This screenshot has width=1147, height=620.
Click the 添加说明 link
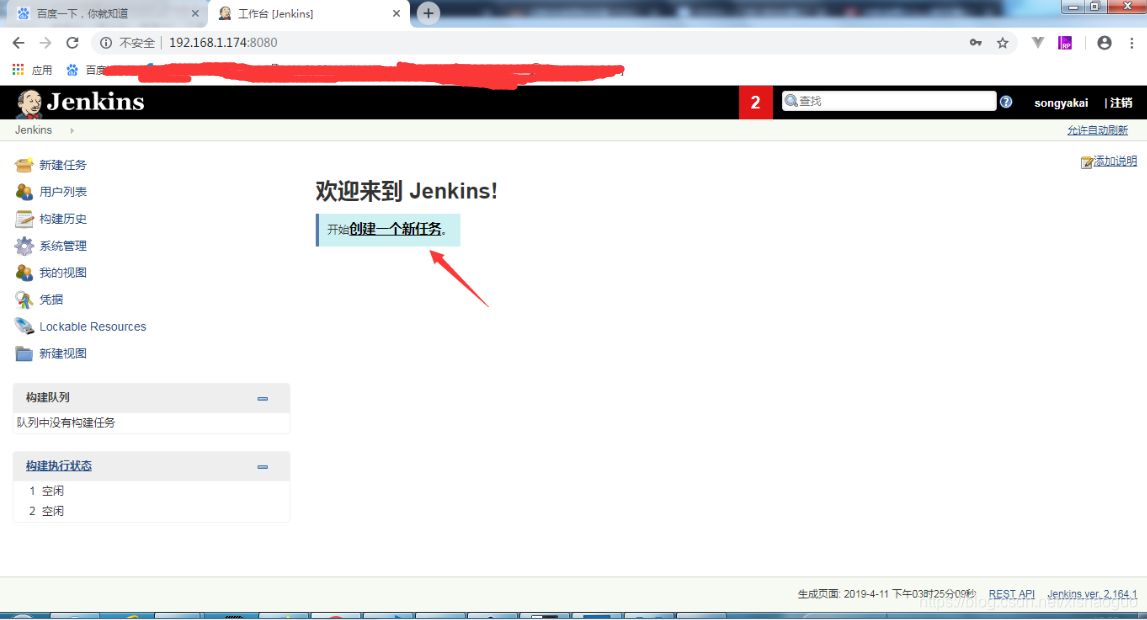pyautogui.click(x=1116, y=162)
